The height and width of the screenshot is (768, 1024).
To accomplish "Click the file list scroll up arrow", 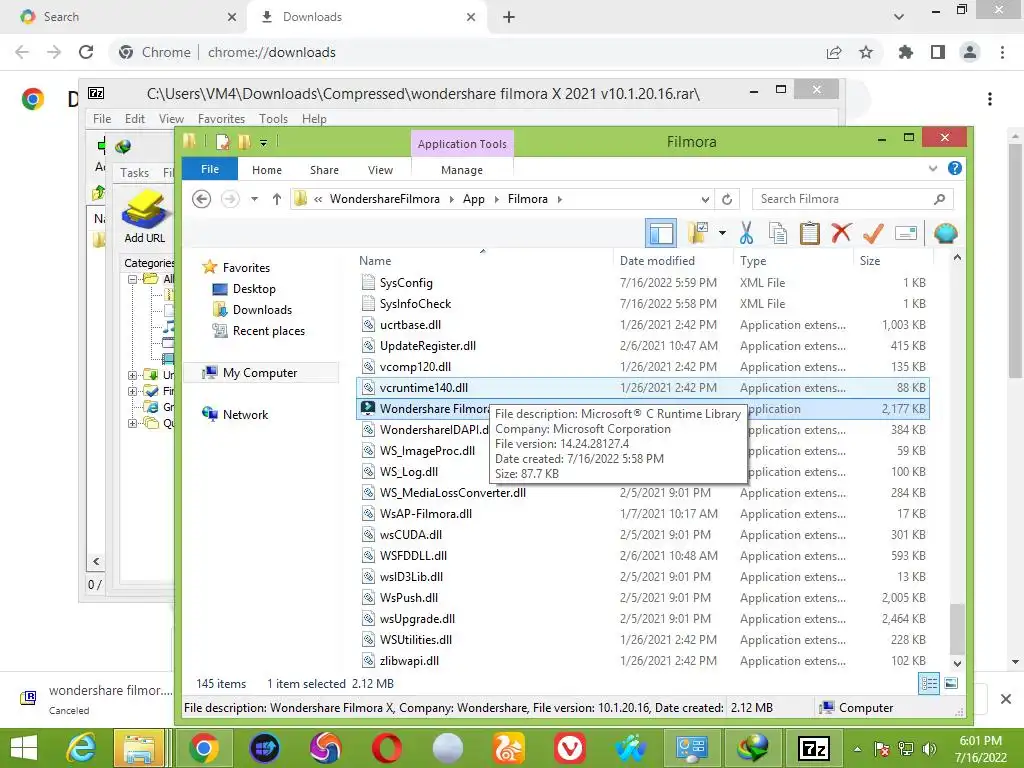I will tap(957, 258).
